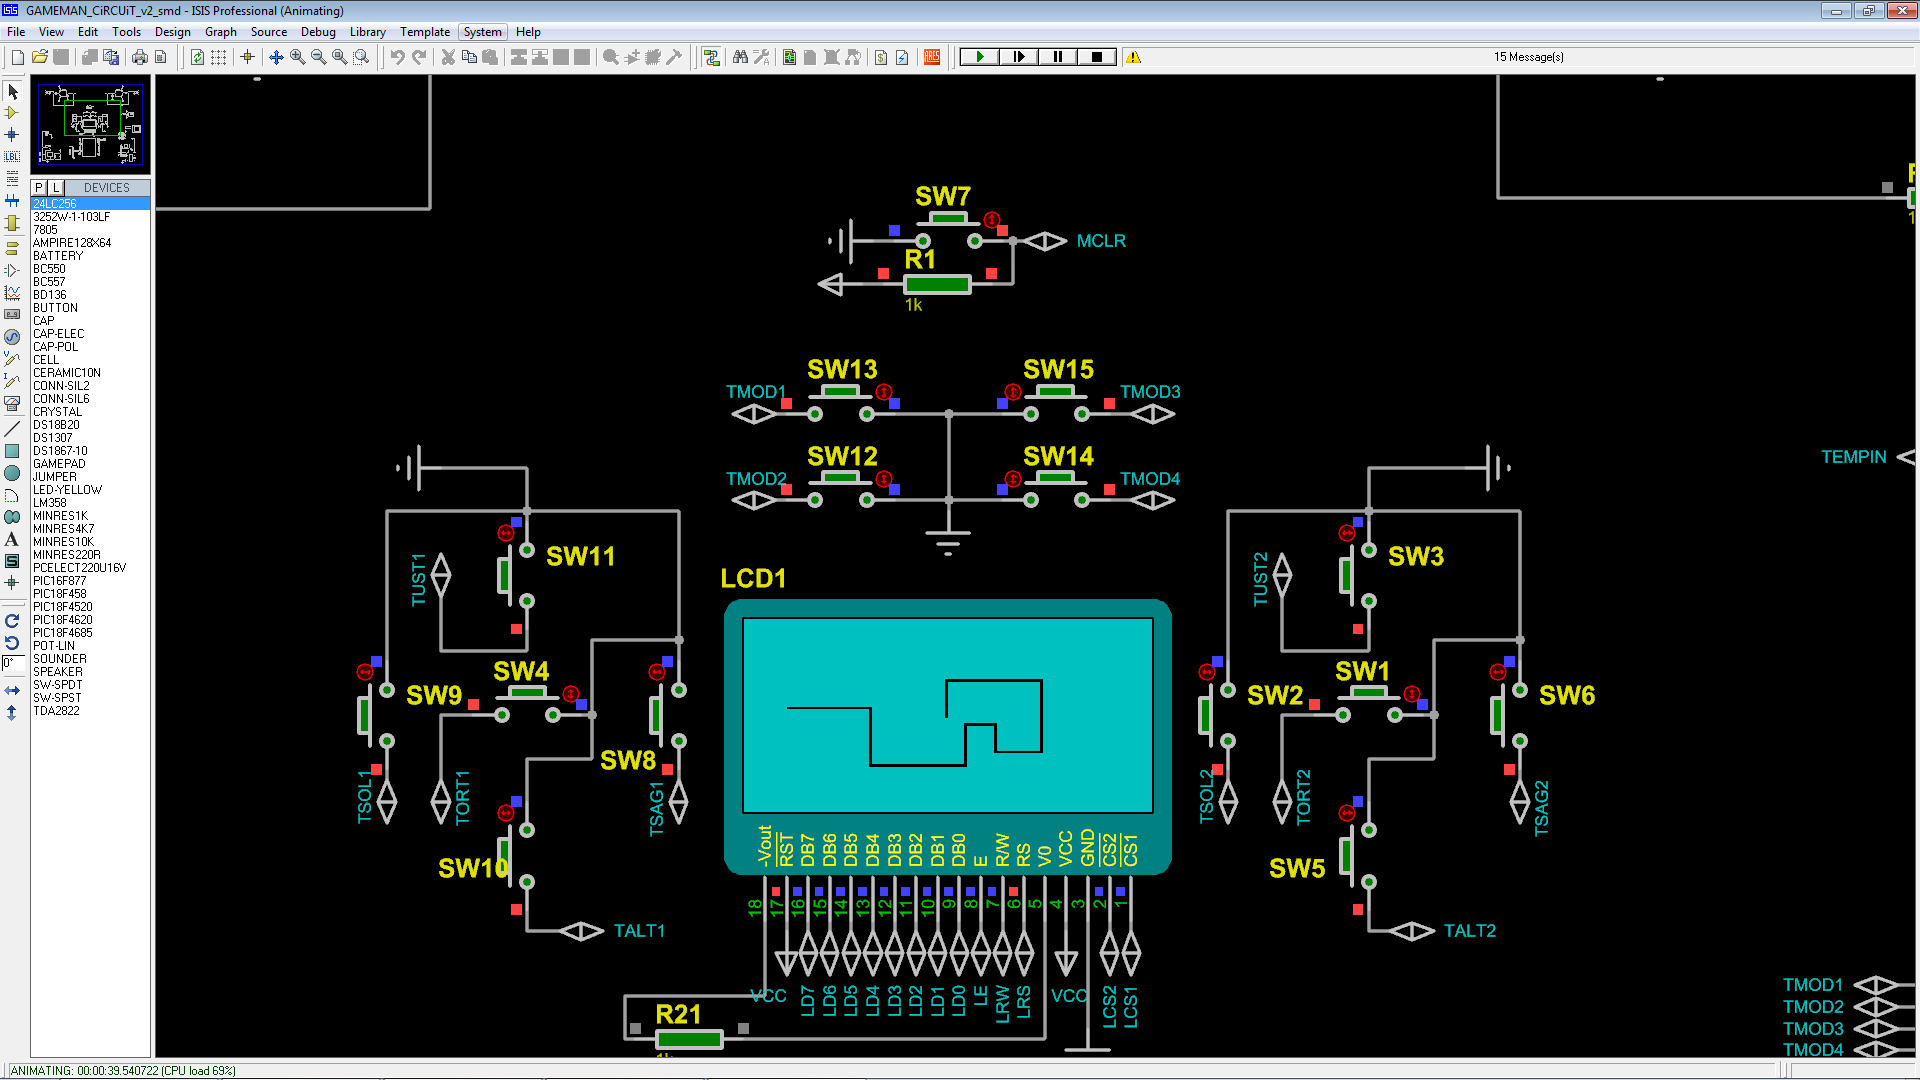
Task: Select the selection arrow mode
Action: tap(12, 91)
